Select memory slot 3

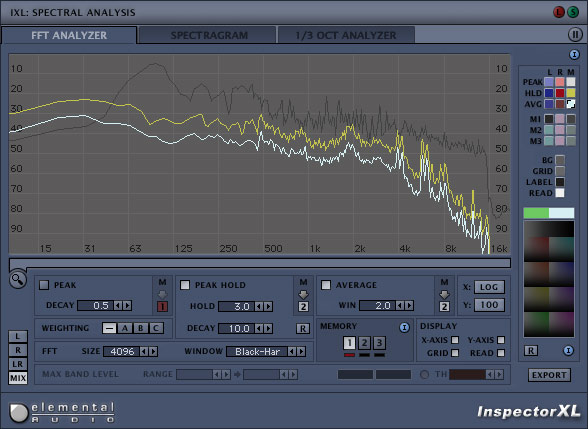pyautogui.click(x=379, y=342)
